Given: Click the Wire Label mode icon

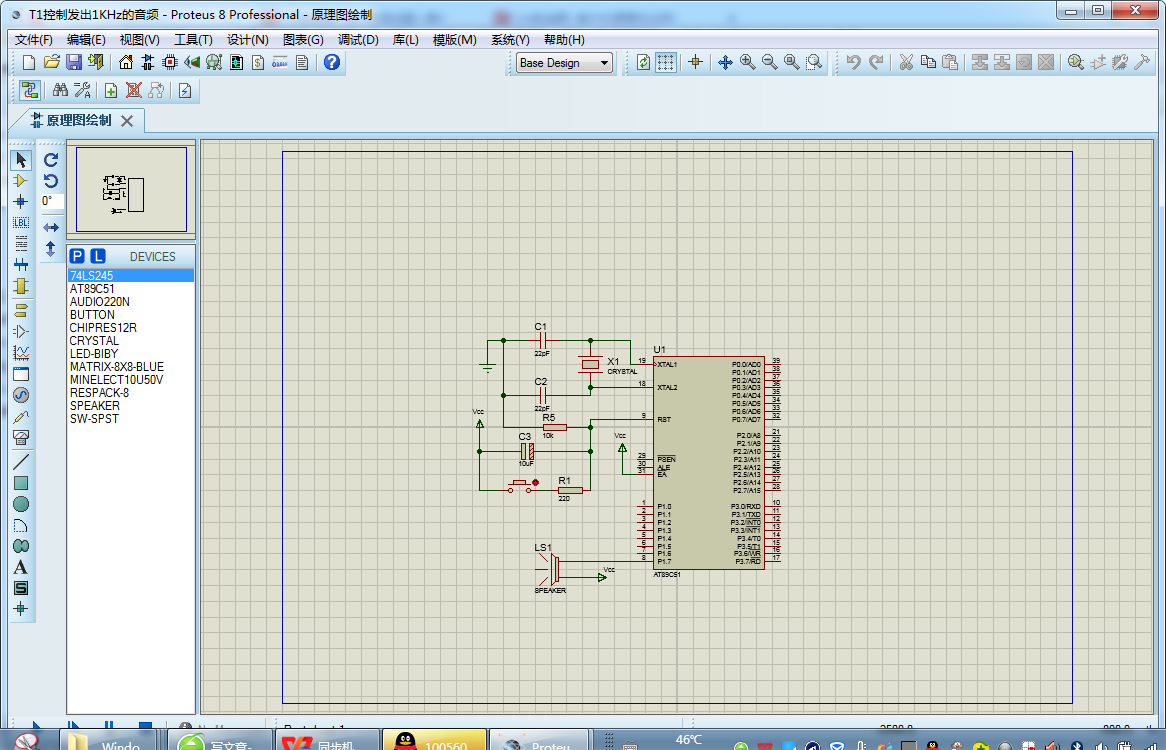Looking at the screenshot, I should [x=20, y=222].
